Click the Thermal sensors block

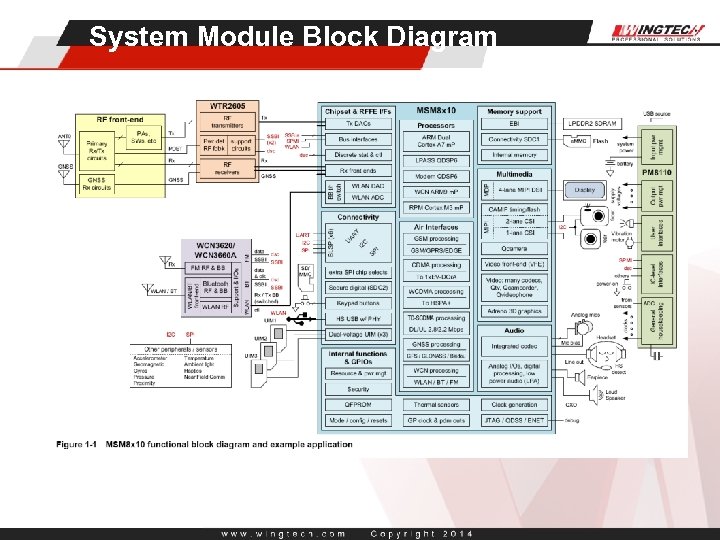[x=436, y=405]
